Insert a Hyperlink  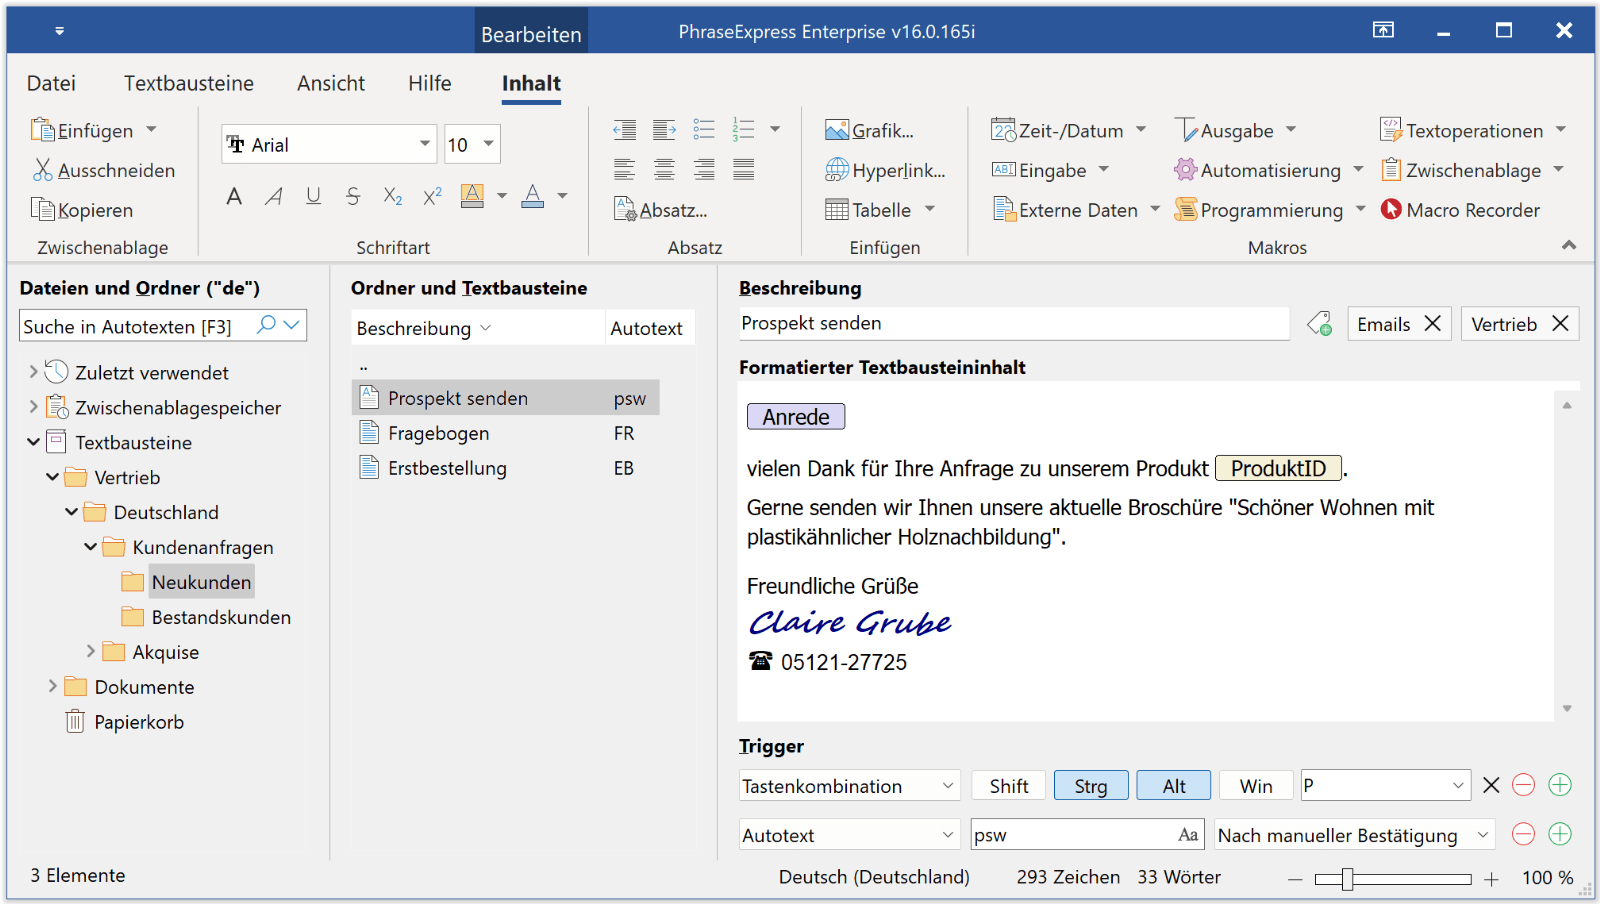coord(885,170)
